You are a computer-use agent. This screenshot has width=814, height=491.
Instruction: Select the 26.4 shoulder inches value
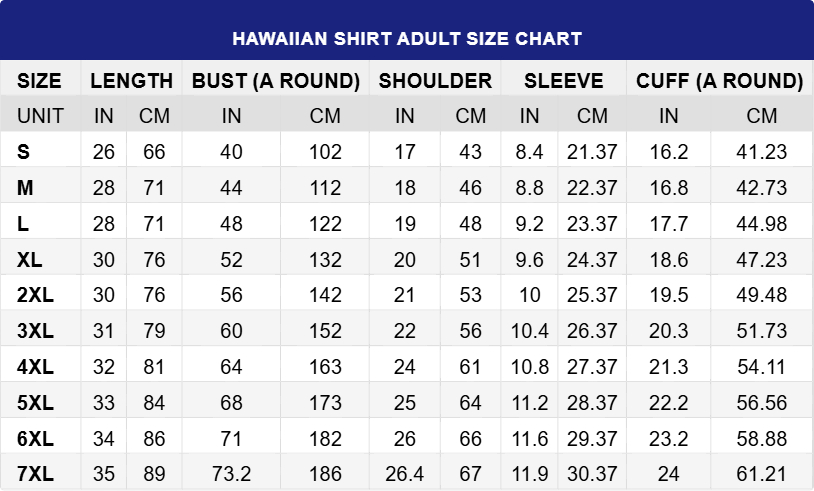click(x=404, y=473)
